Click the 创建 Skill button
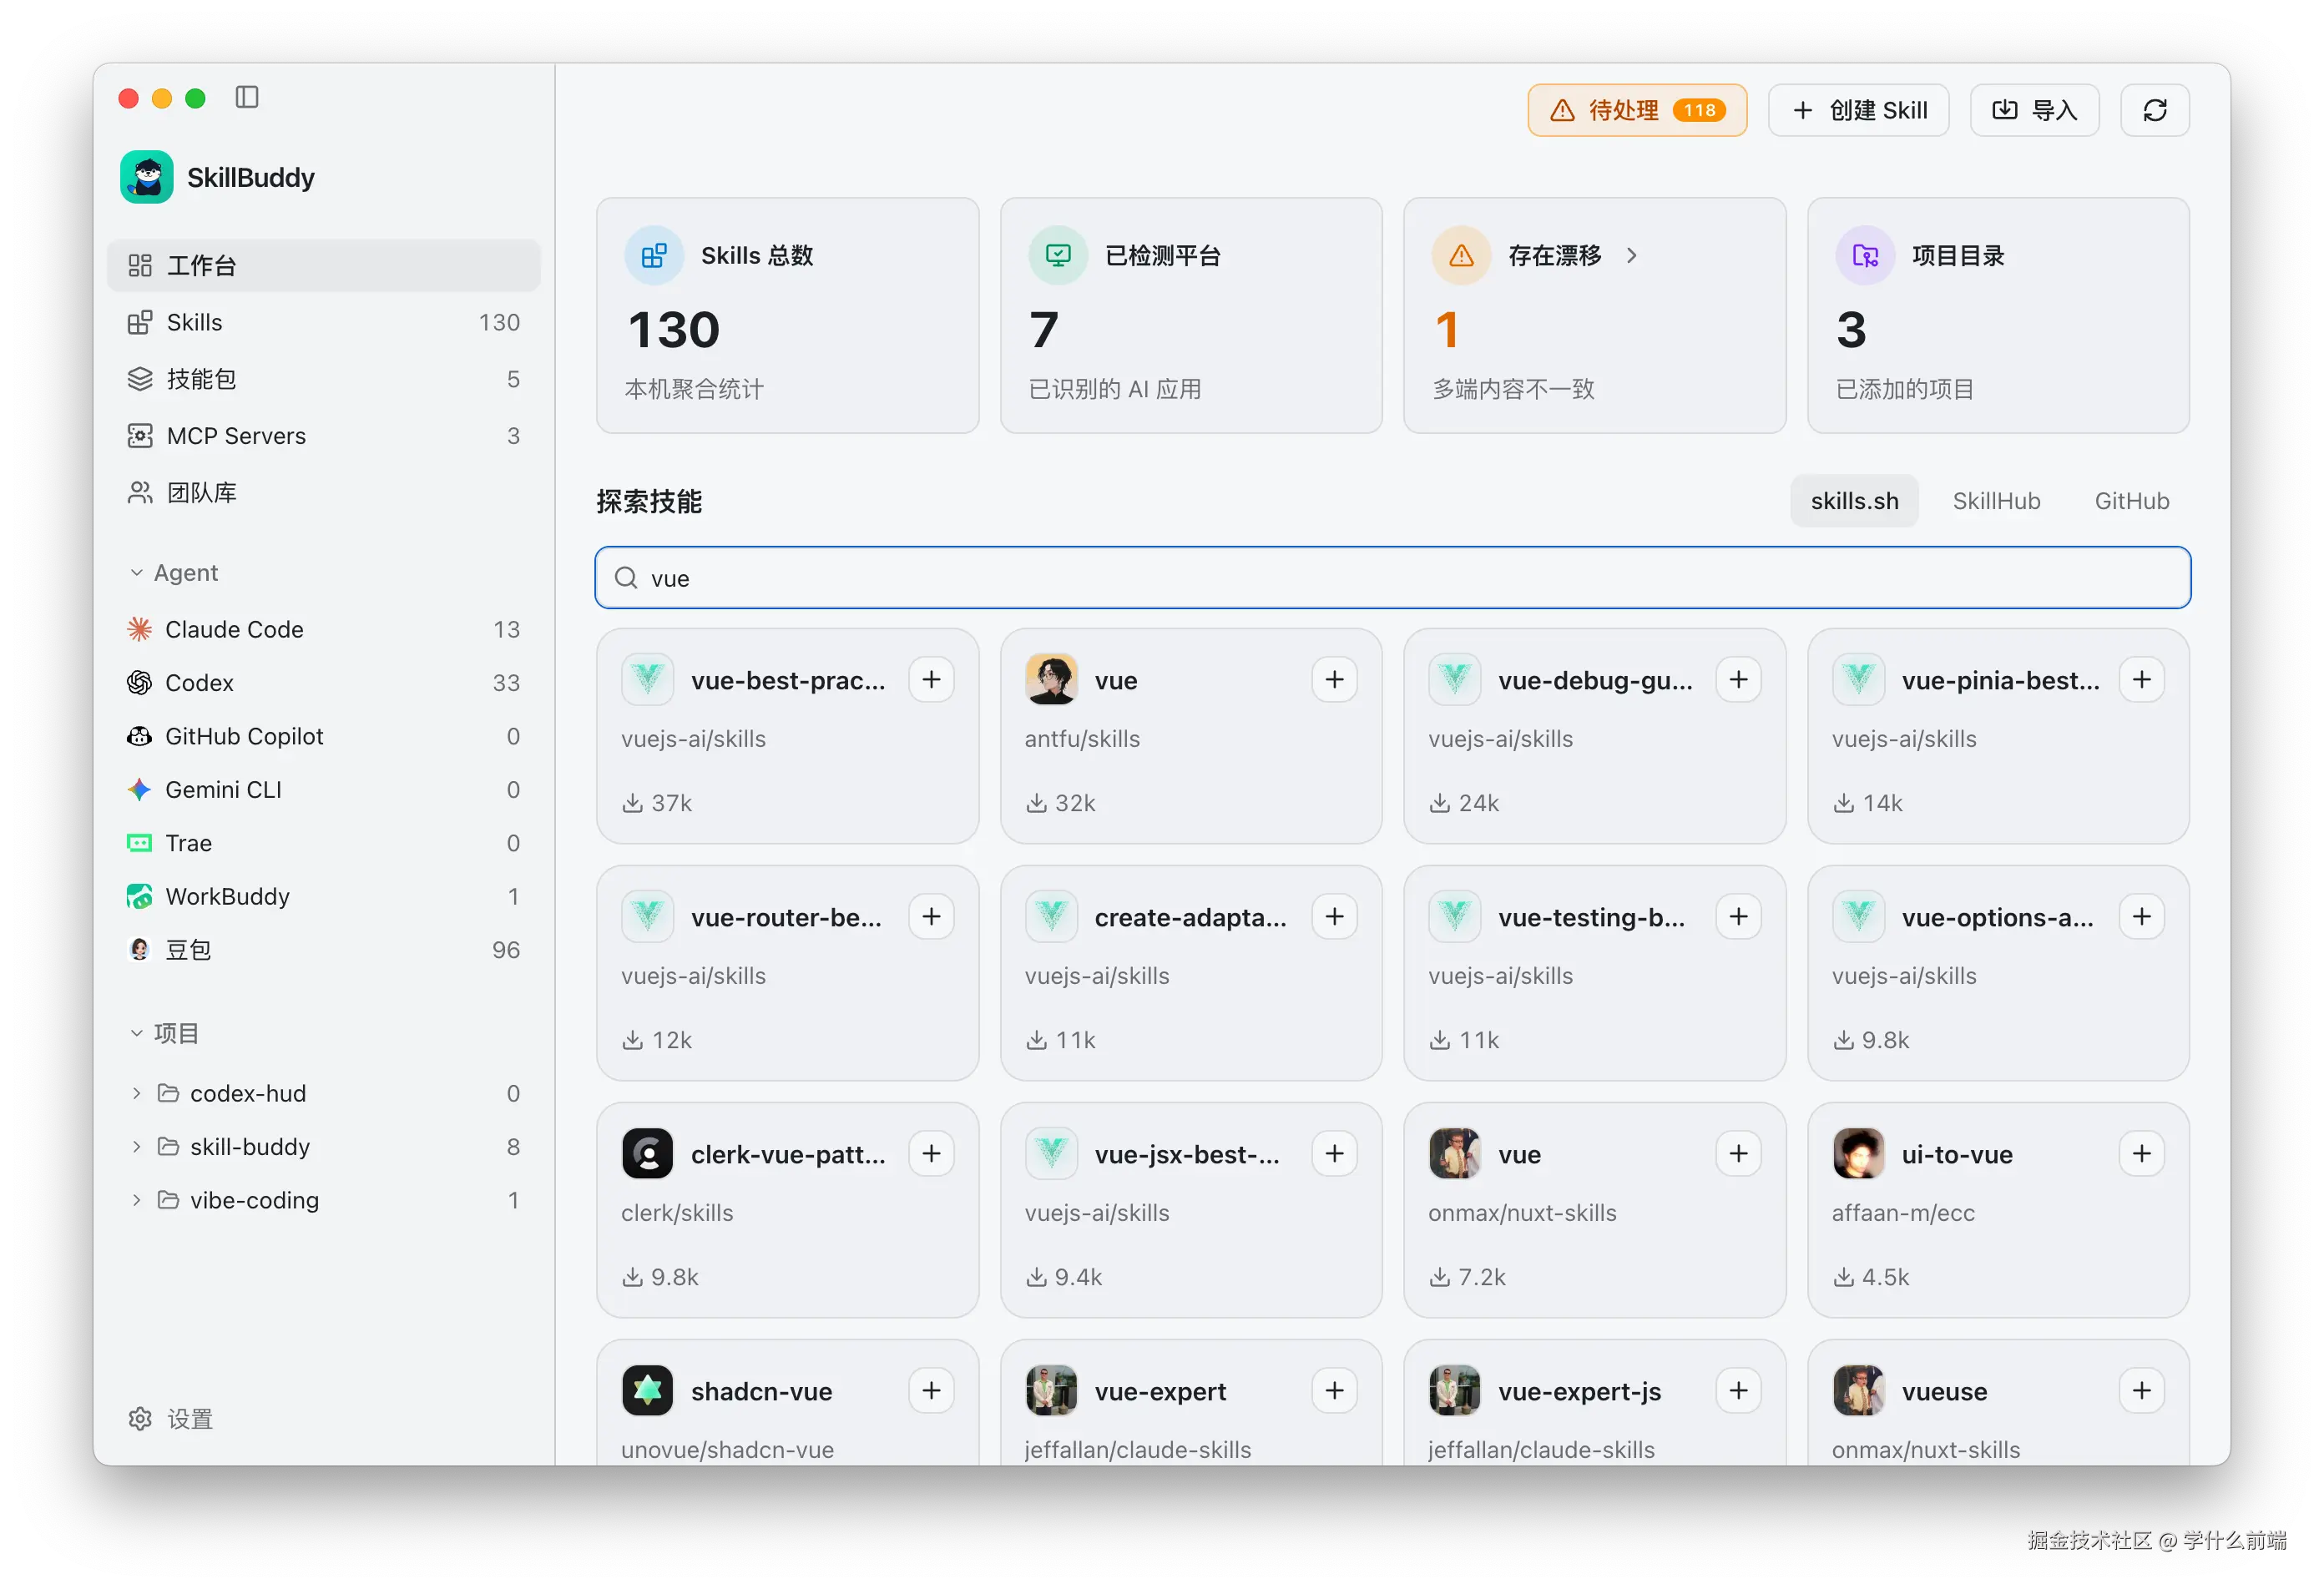The height and width of the screenshot is (1589, 2324). point(1859,110)
